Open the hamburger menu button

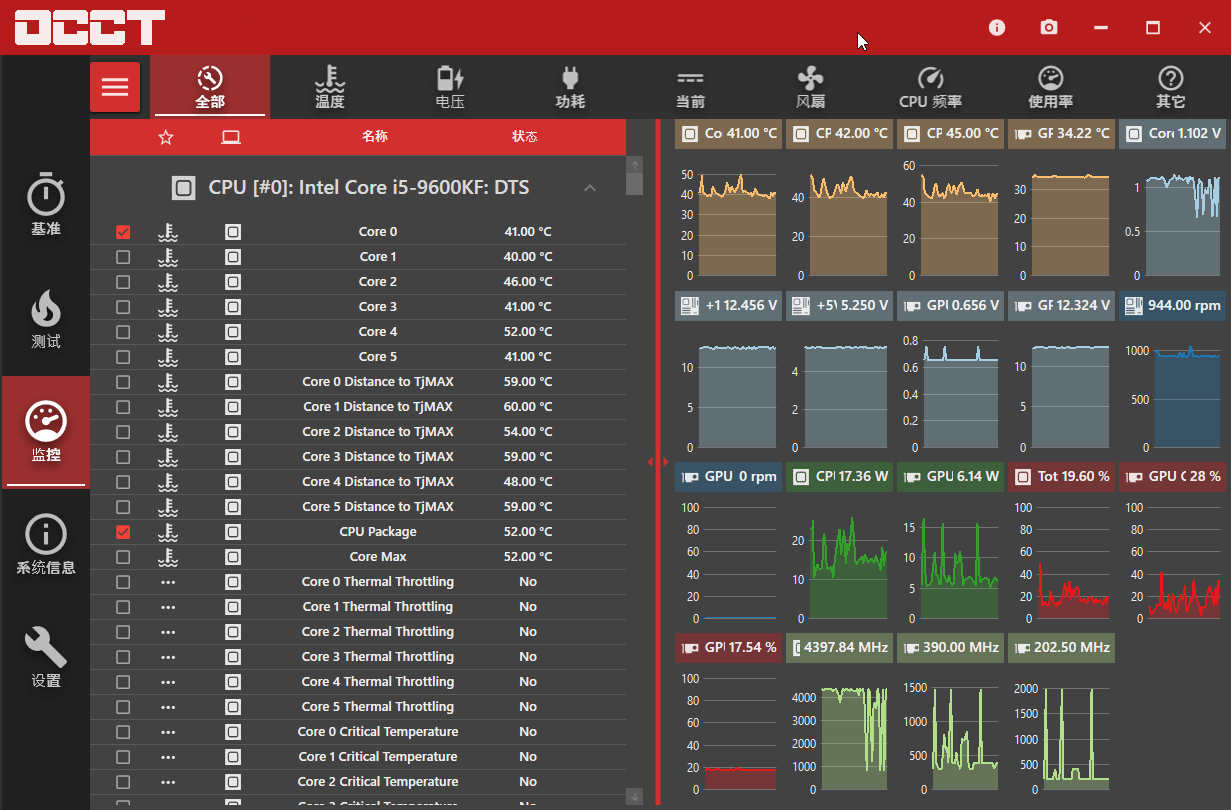point(115,87)
